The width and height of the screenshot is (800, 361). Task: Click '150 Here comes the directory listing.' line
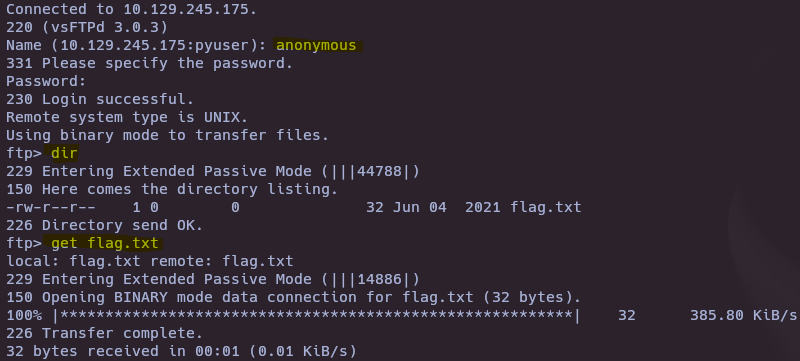pos(172,189)
